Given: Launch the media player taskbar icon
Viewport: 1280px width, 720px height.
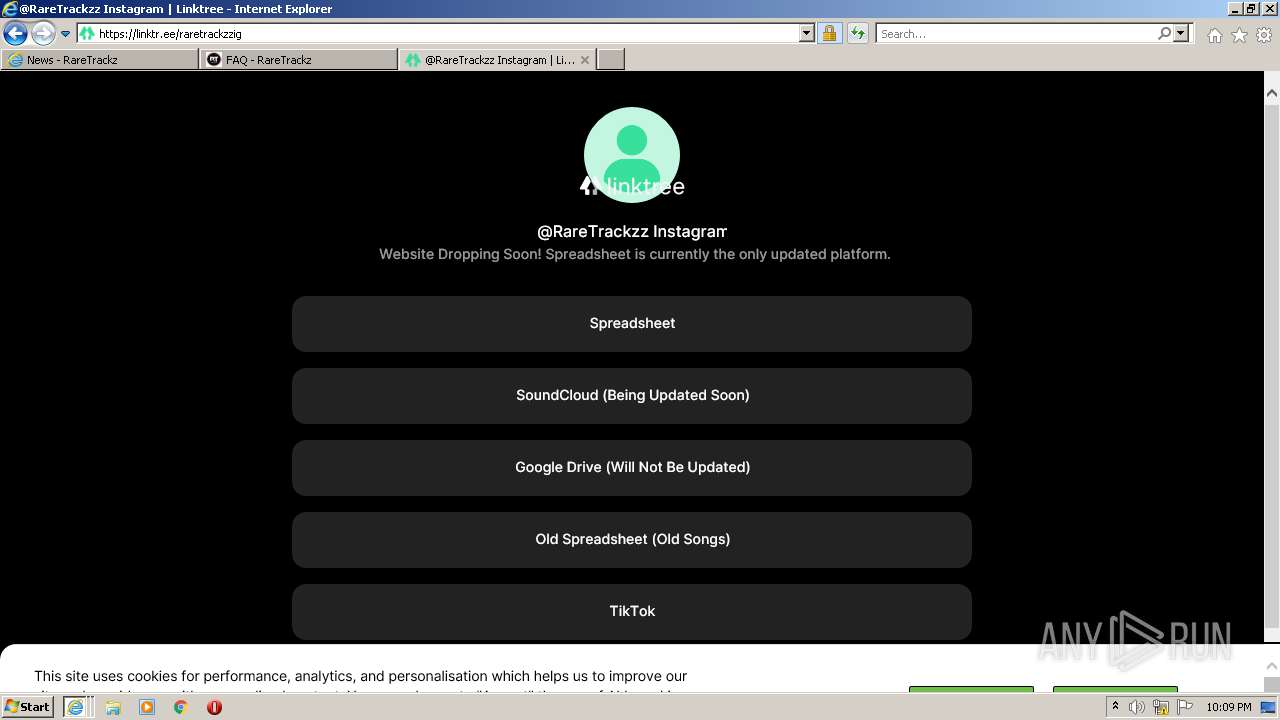Looking at the screenshot, I should 147,707.
